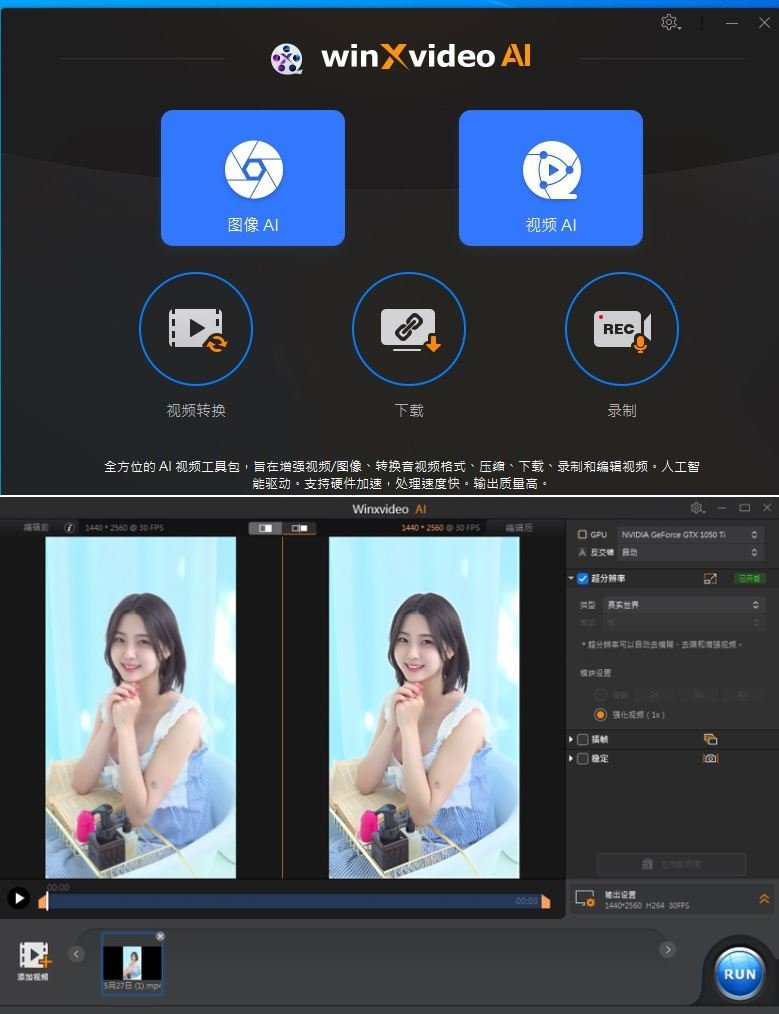
Task: Open settings gear in the Winxvideo AI editor
Action: point(697,508)
